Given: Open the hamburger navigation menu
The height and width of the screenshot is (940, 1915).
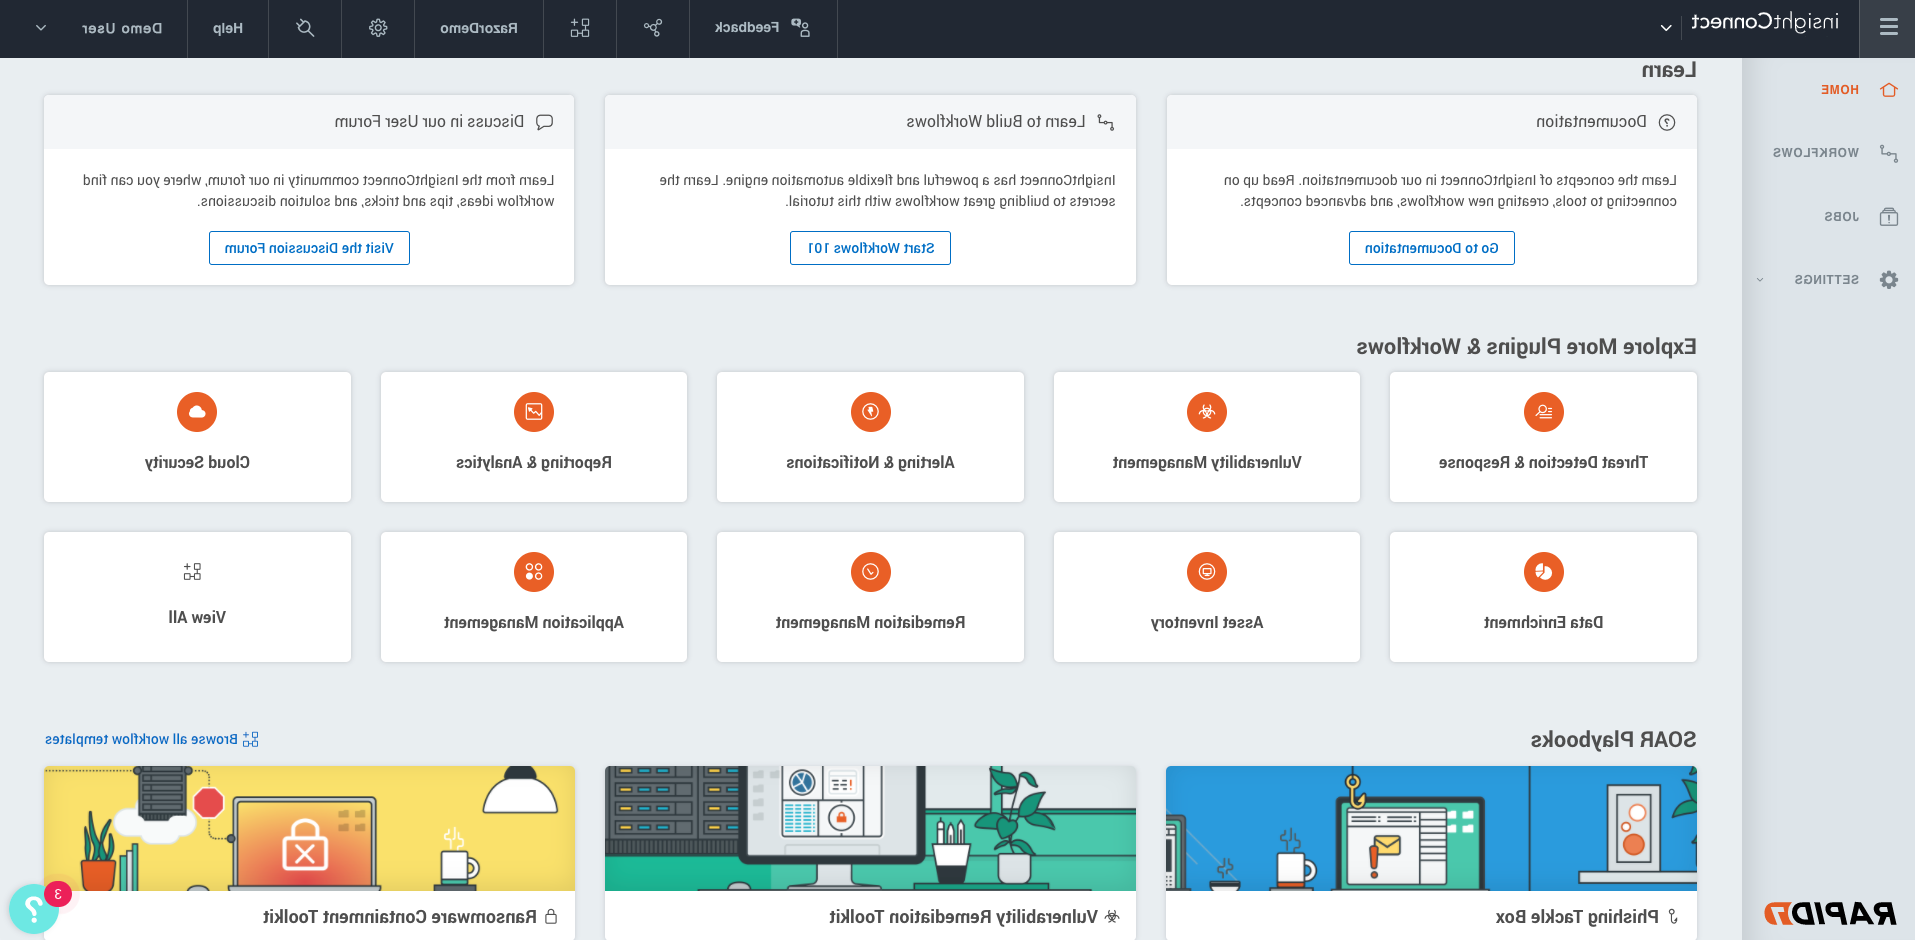Looking at the screenshot, I should (1888, 28).
